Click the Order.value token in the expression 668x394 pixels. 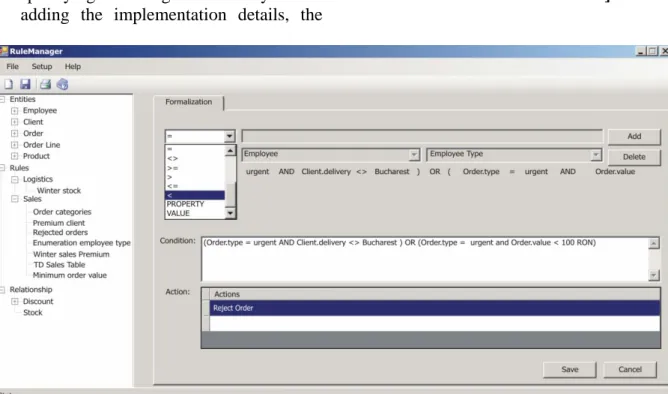(x=615, y=172)
